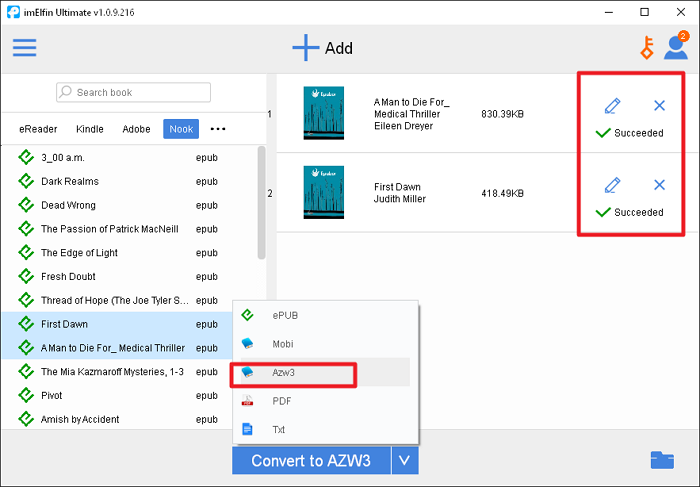Click cover thumbnail of First Dawn
Image resolution: width=700 pixels, height=487 pixels.
tap(324, 192)
